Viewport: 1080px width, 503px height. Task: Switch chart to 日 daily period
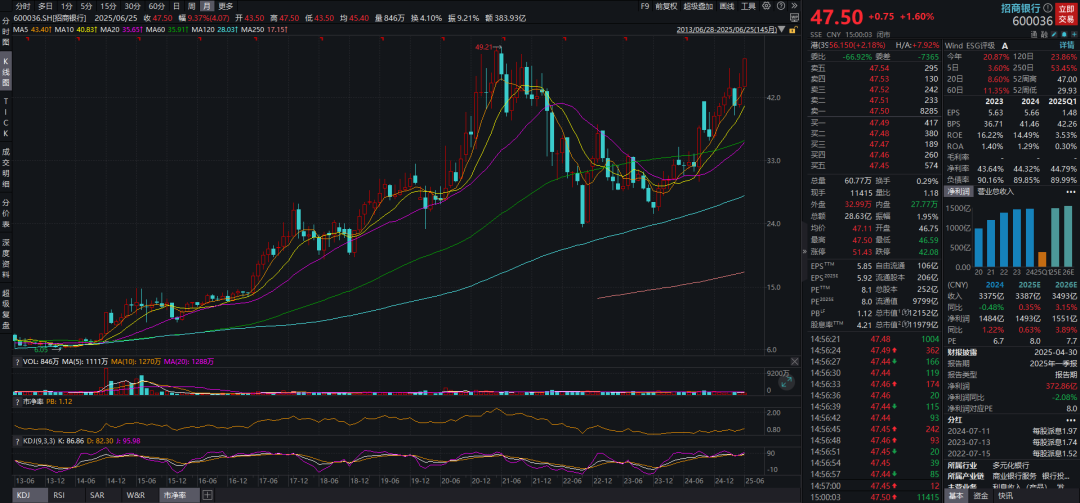coord(176,6)
